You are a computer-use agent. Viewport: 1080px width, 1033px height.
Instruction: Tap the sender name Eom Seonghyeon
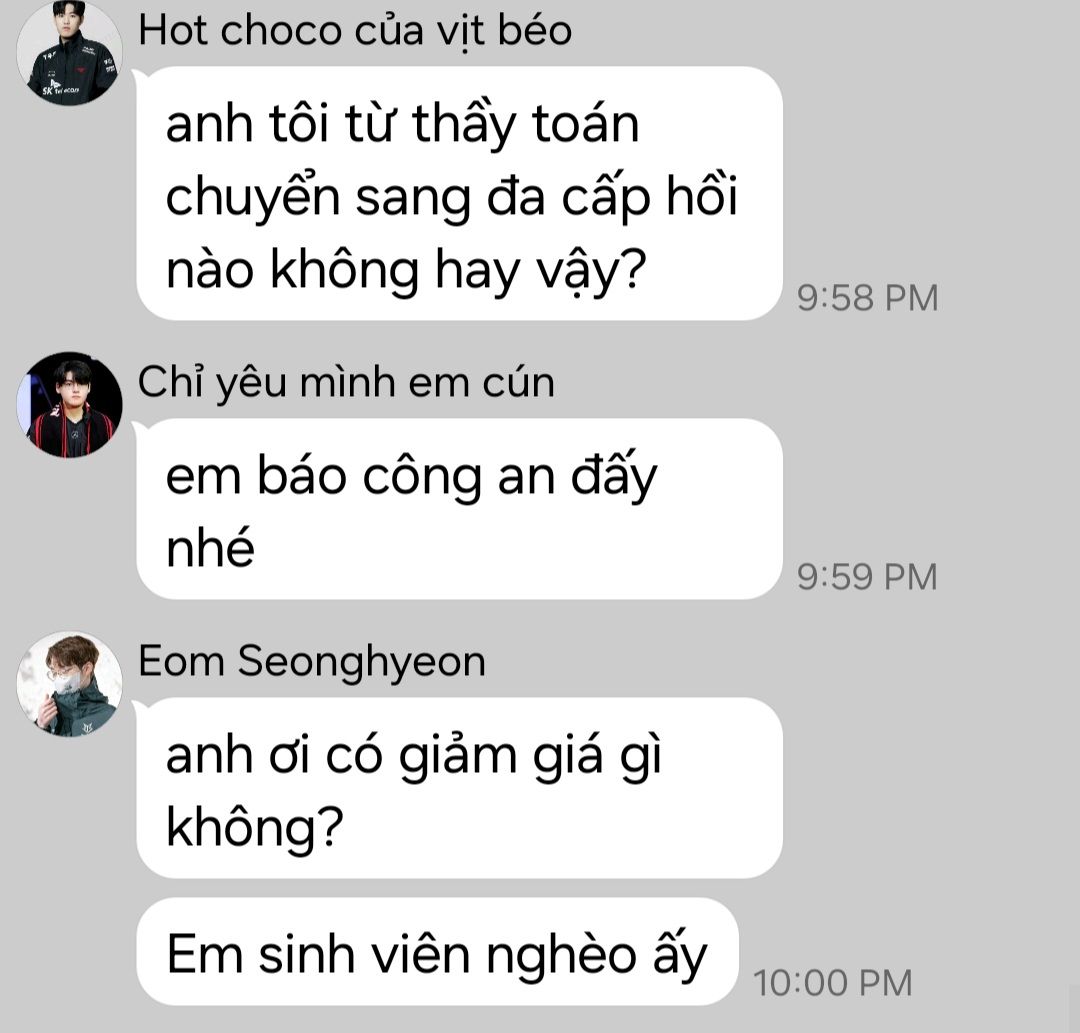click(x=312, y=662)
